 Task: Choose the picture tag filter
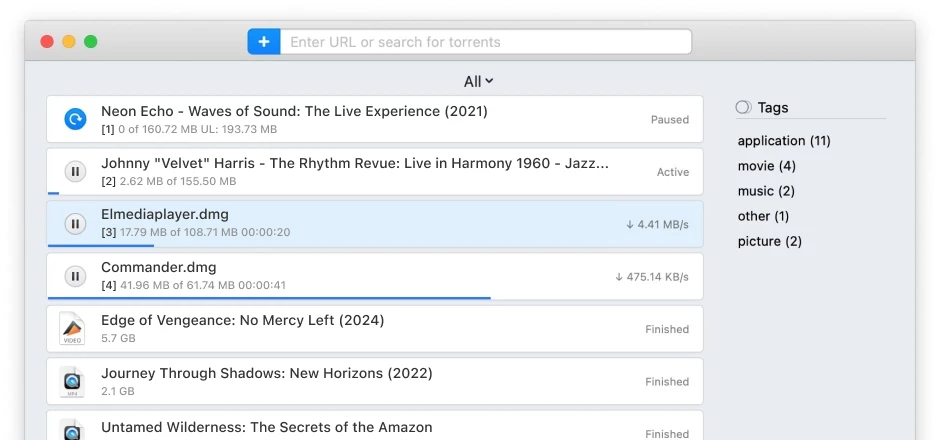(x=769, y=241)
